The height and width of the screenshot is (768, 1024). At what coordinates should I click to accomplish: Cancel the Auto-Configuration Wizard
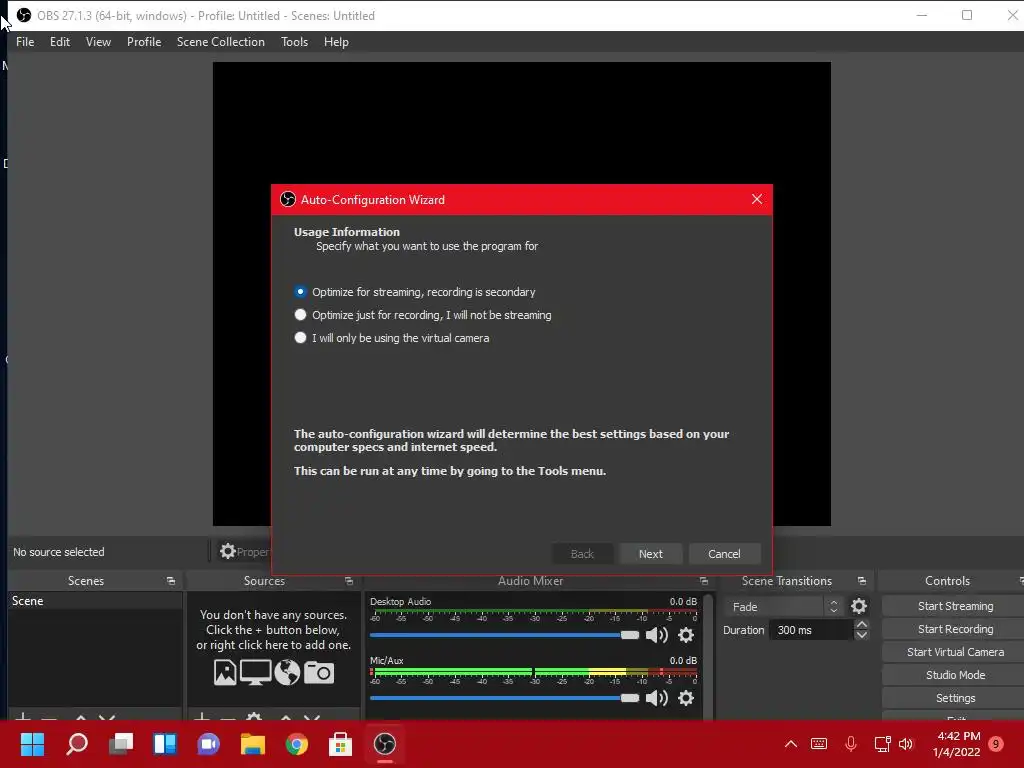pyautogui.click(x=724, y=554)
